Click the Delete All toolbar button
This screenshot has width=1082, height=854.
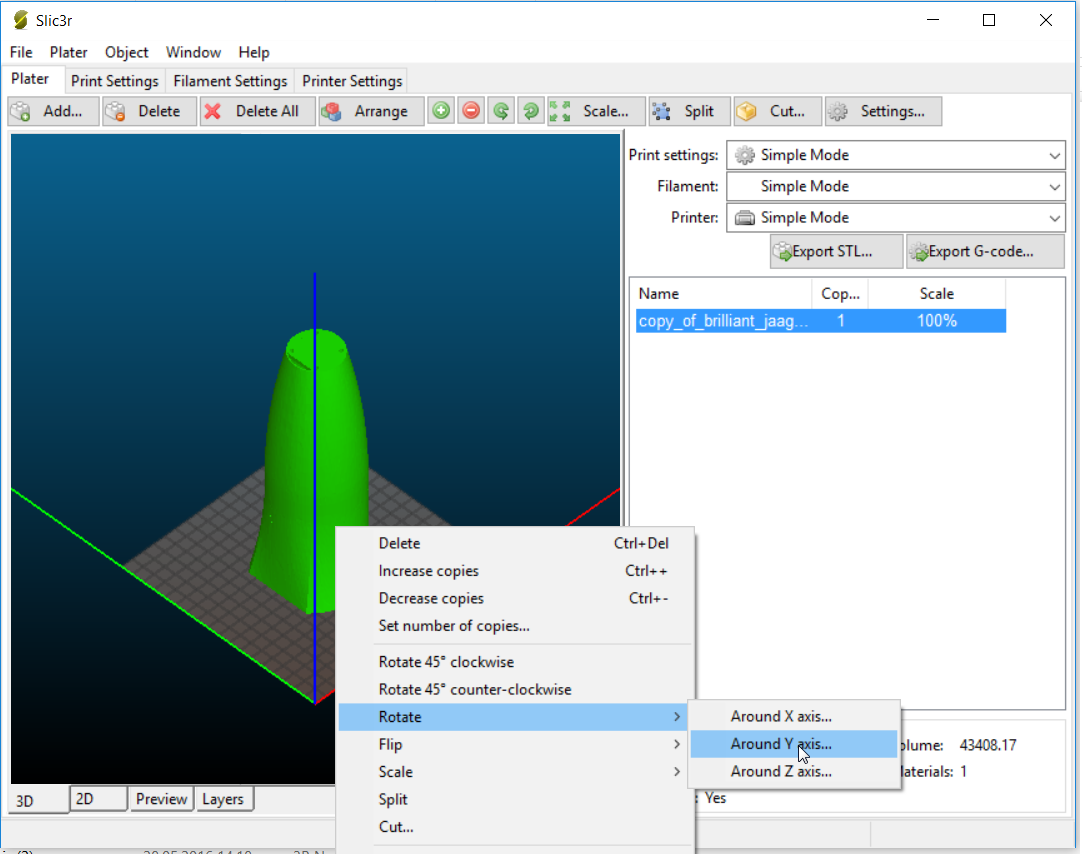(x=257, y=111)
